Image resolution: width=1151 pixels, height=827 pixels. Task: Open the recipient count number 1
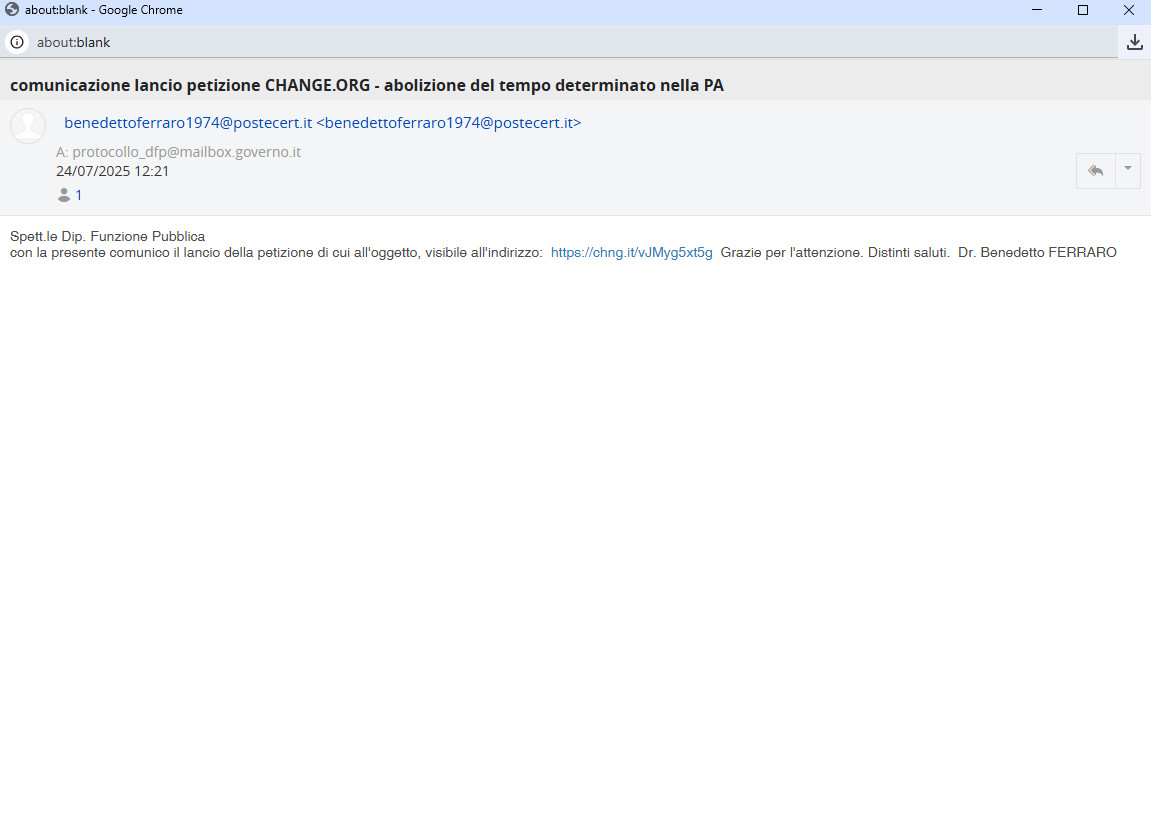click(x=79, y=195)
